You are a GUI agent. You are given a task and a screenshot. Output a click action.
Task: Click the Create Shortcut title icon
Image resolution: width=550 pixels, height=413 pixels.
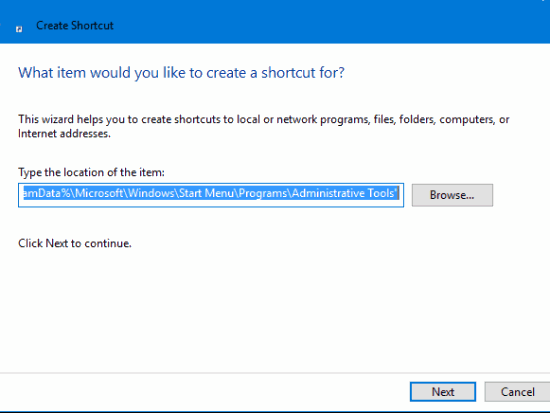(x=19, y=29)
